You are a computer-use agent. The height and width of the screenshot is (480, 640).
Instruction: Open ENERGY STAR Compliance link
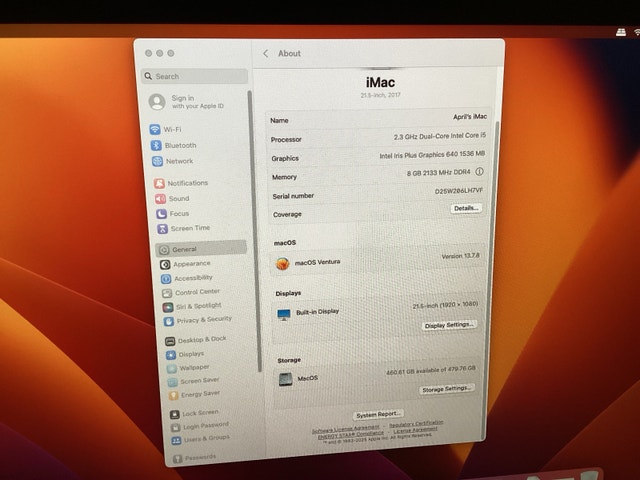(x=351, y=435)
